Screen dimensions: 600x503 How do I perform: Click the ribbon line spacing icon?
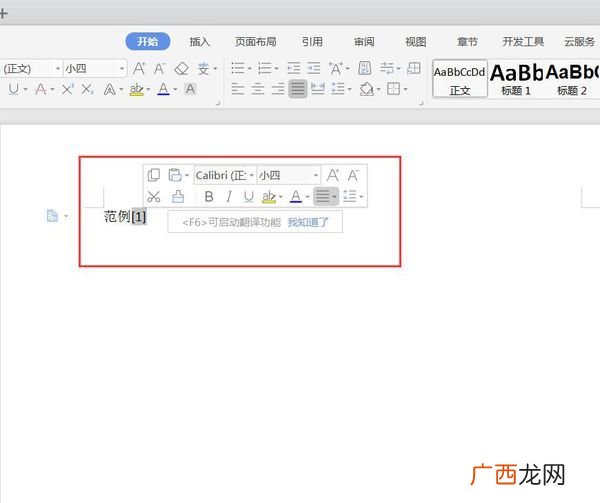338,89
